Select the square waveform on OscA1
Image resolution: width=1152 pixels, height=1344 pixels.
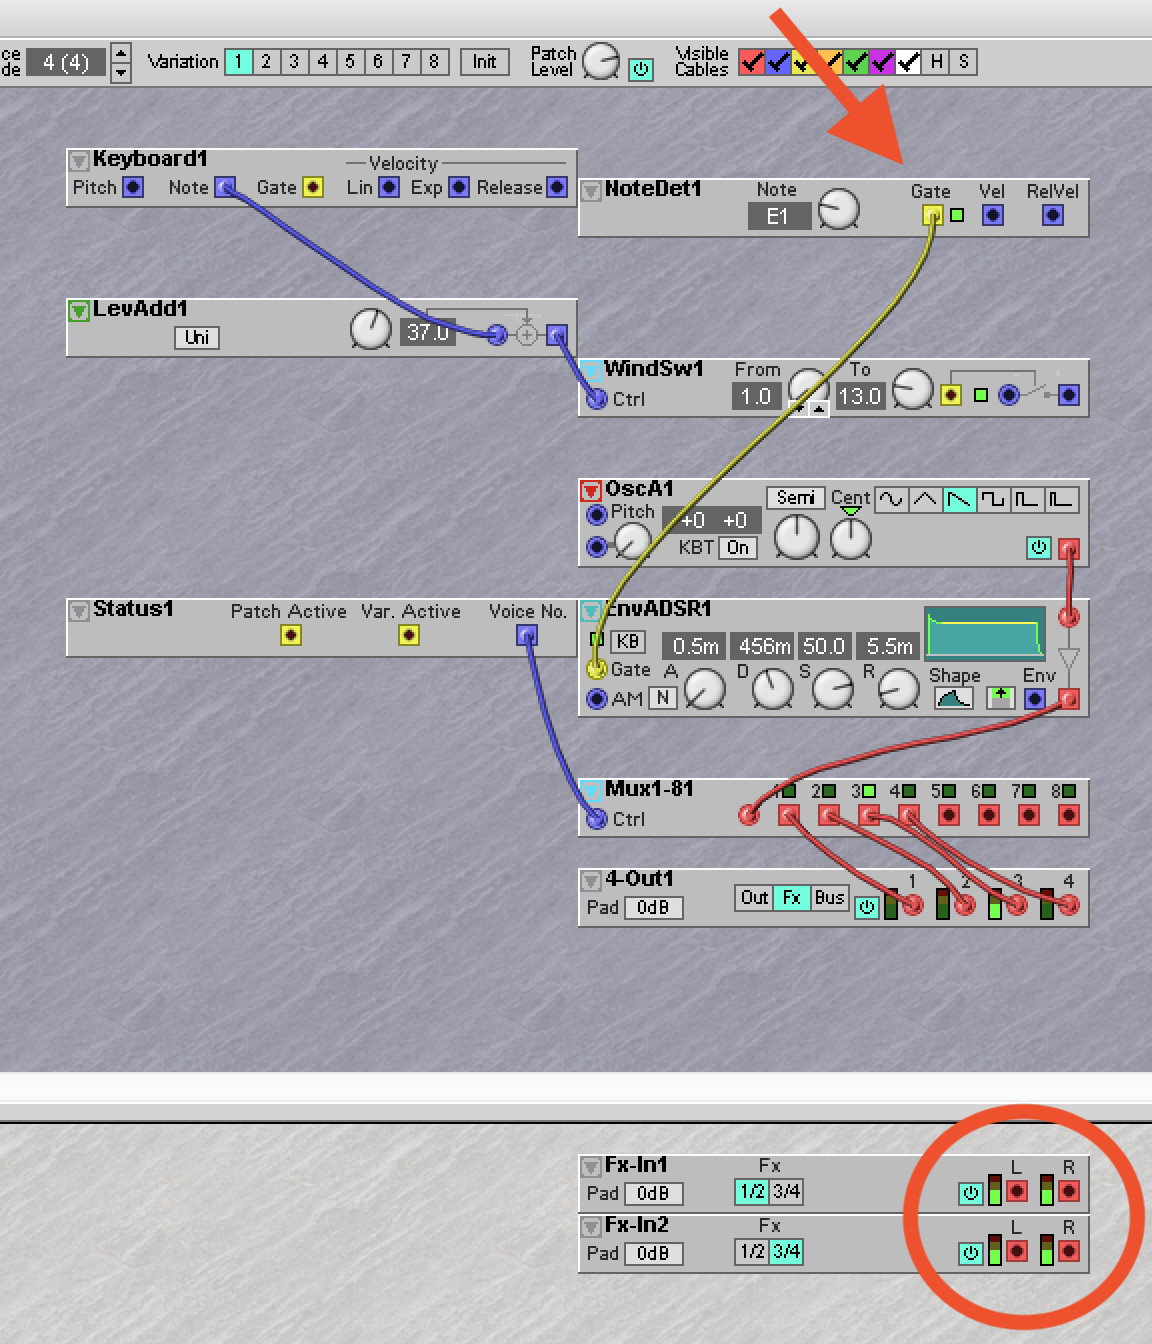click(x=993, y=499)
